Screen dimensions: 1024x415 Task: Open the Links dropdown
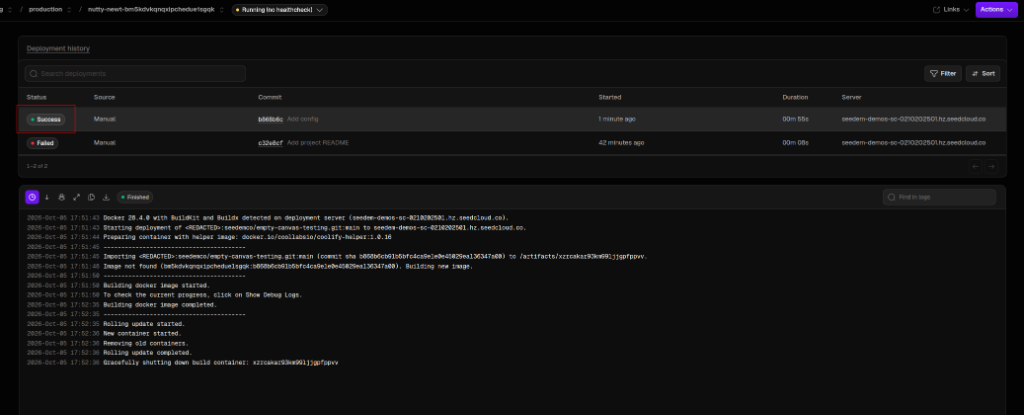(950, 10)
